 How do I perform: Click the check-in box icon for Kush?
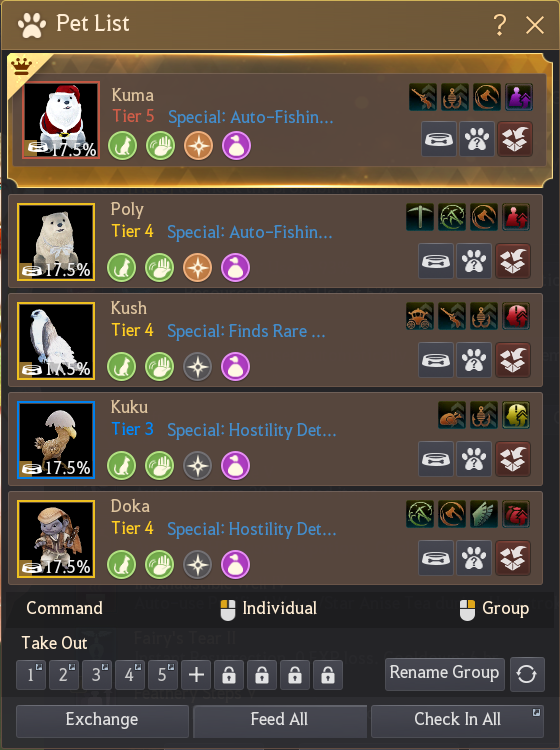tap(513, 360)
